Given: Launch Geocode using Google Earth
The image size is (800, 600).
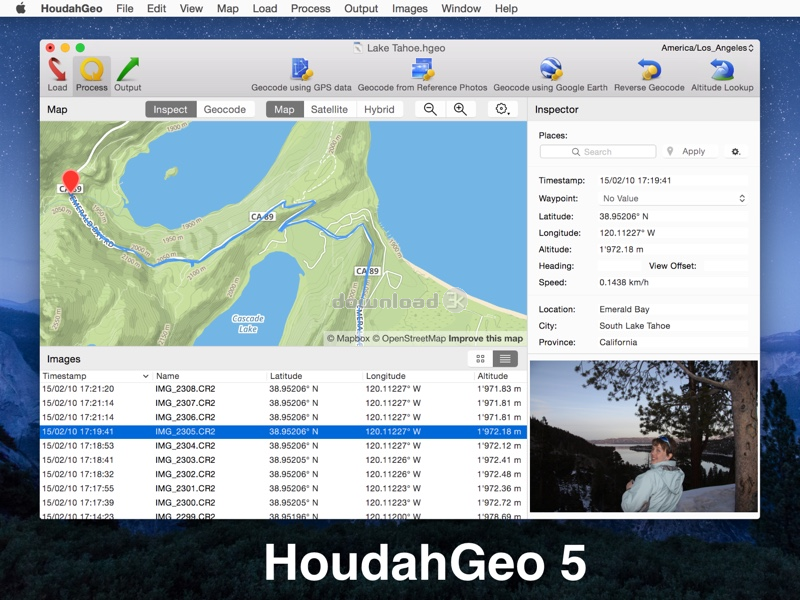Looking at the screenshot, I should [x=551, y=74].
